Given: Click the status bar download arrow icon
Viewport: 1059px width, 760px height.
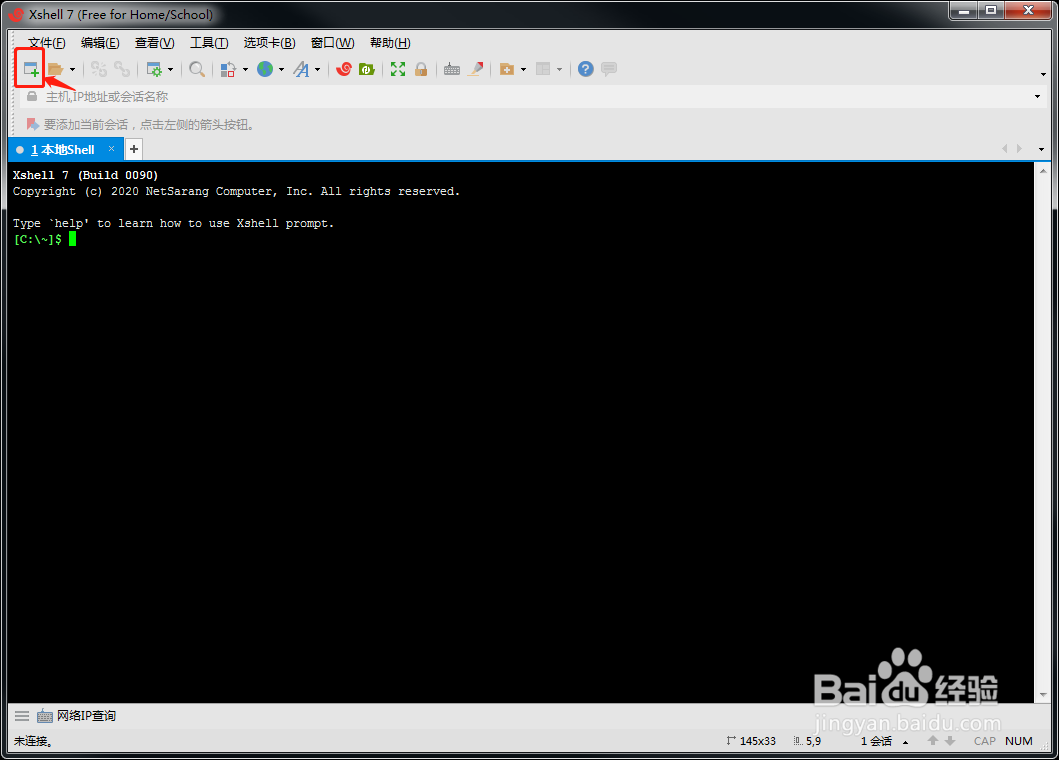Looking at the screenshot, I should (950, 741).
